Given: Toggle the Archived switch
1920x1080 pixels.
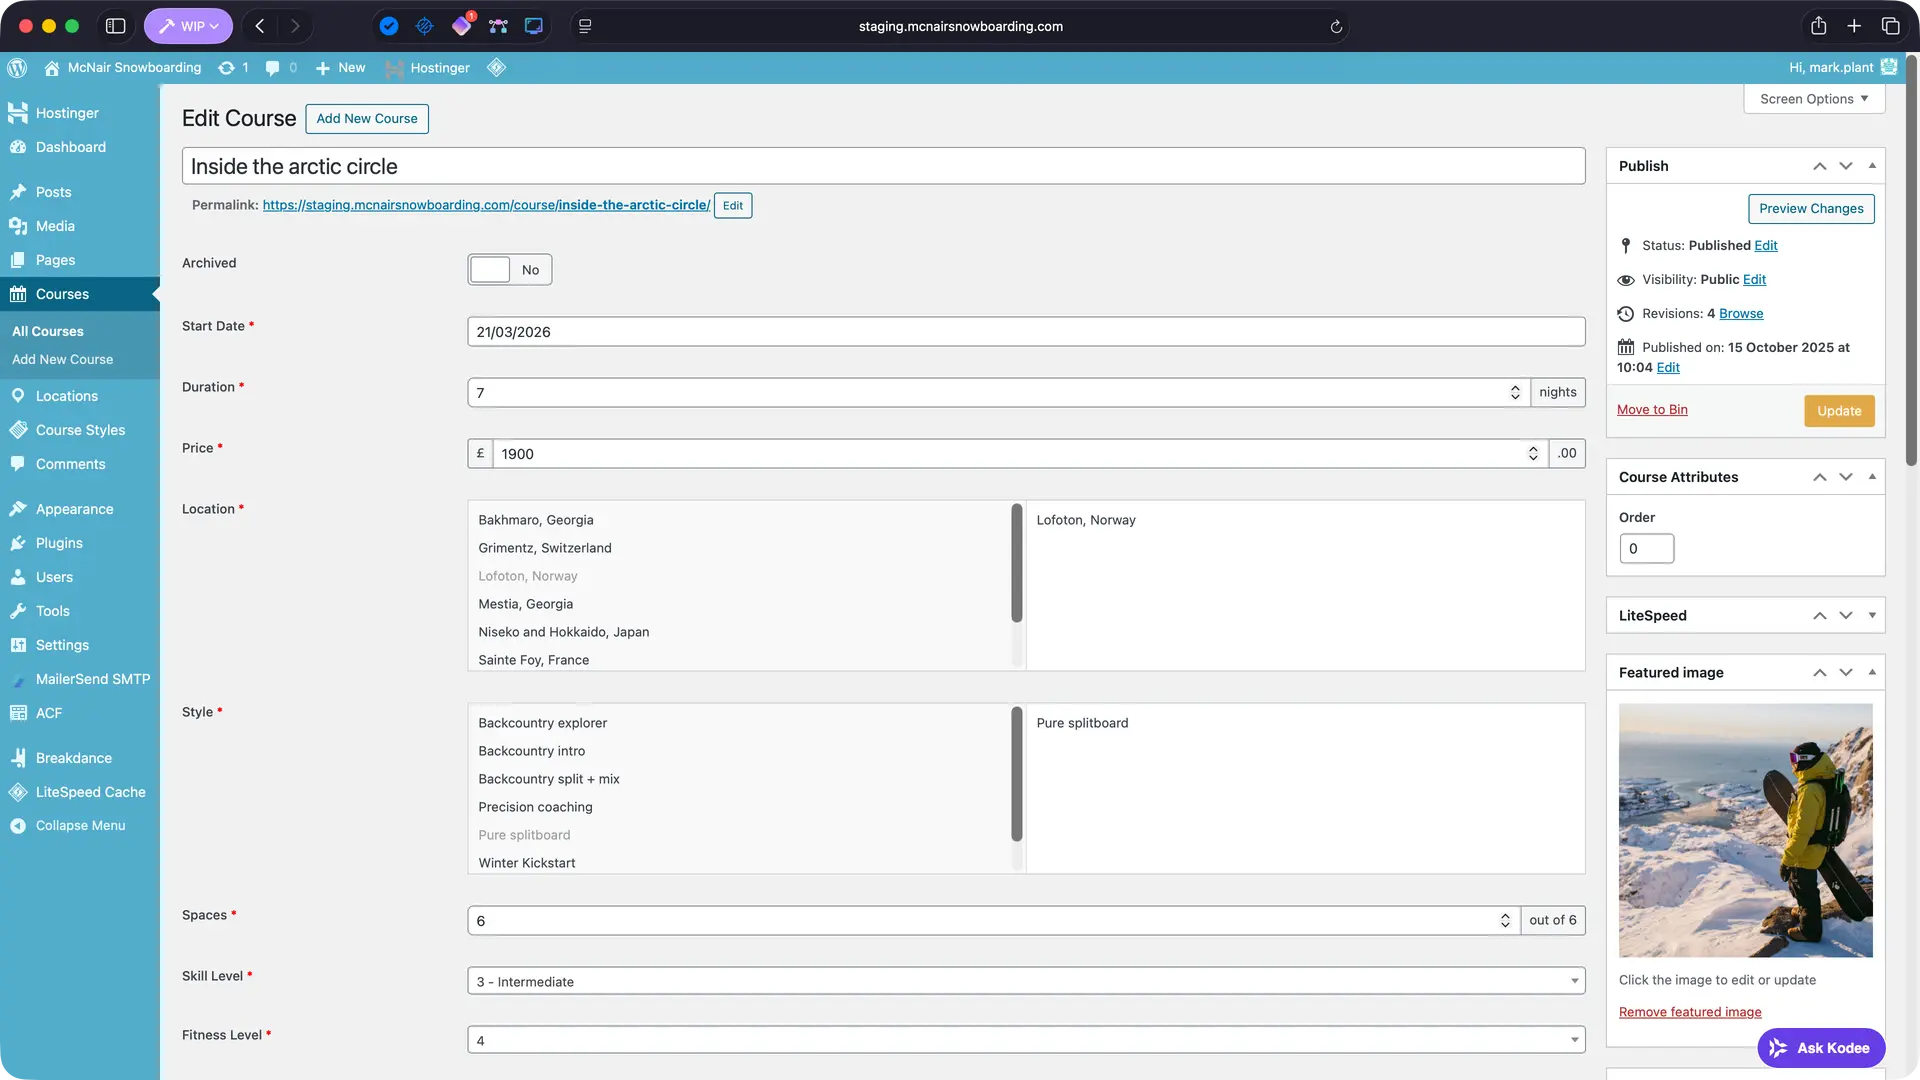Looking at the screenshot, I should (x=509, y=270).
